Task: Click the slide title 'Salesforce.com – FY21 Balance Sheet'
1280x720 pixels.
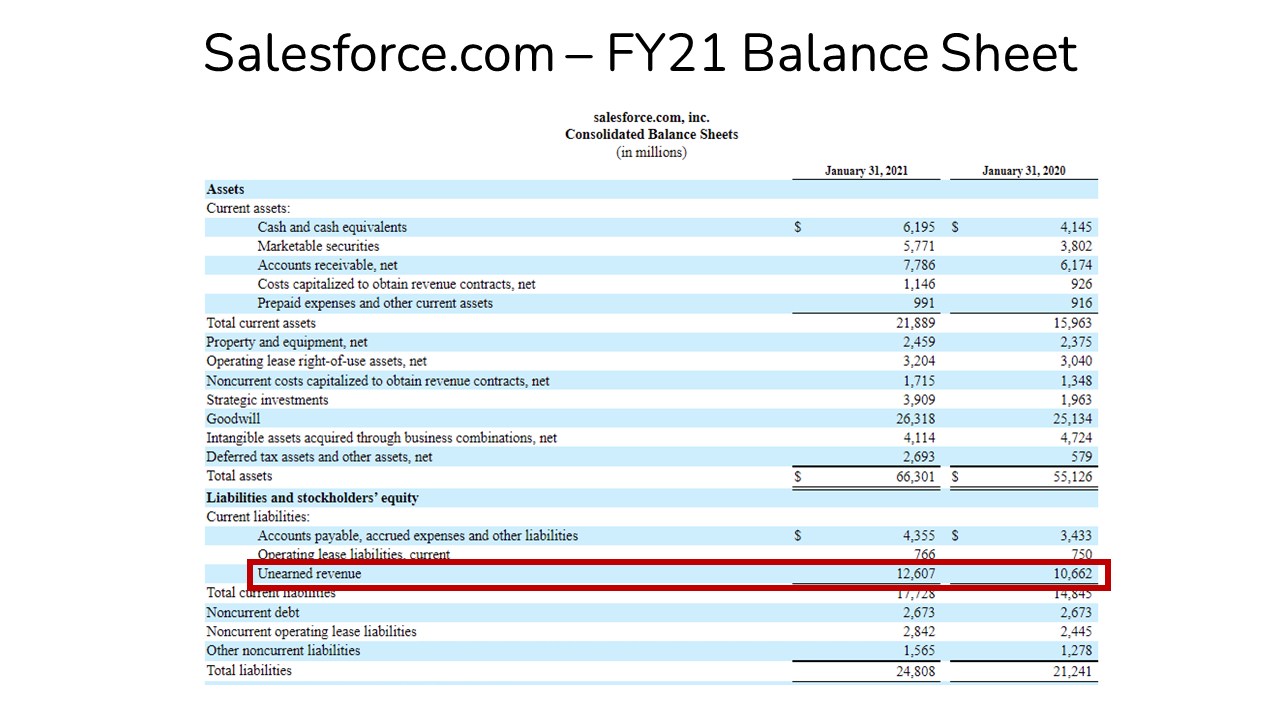Action: point(640,52)
